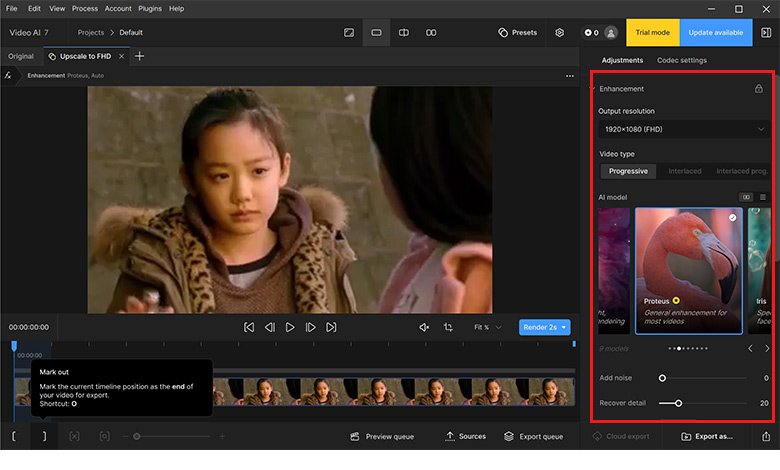Toggle the Enhancement lock icon
The height and width of the screenshot is (470, 780).
pos(758,89)
